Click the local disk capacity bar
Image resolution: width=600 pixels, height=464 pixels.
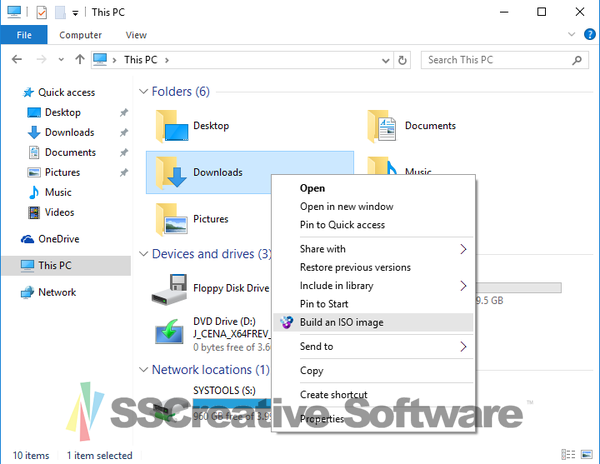[x=519, y=288]
